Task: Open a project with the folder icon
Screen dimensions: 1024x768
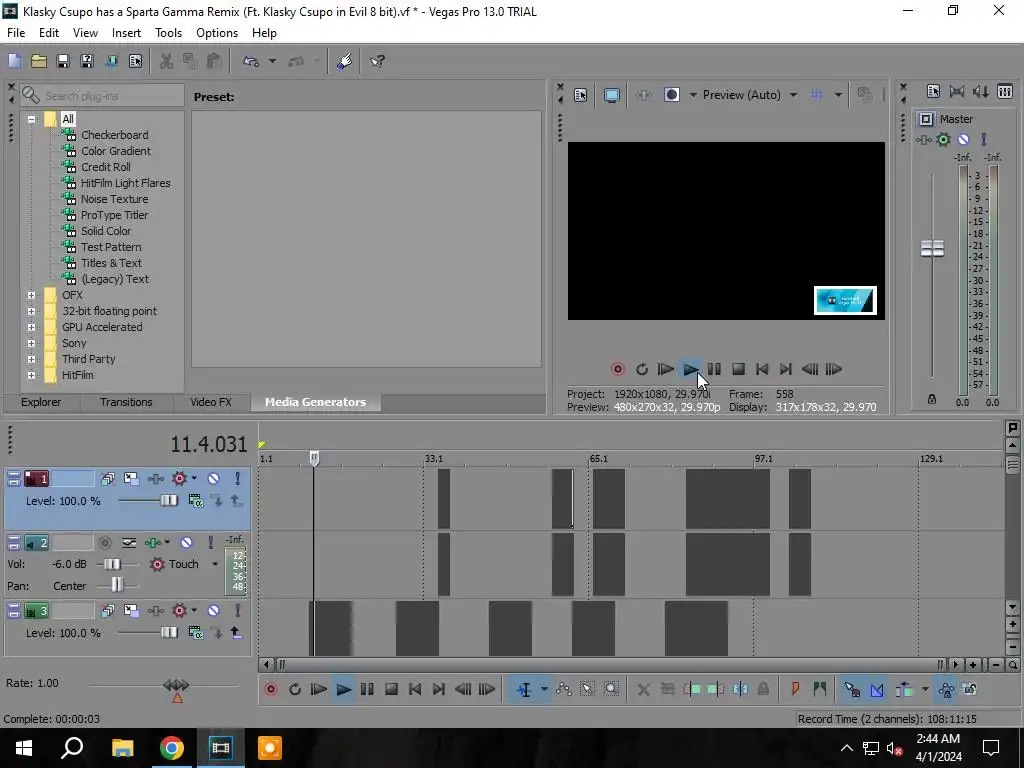Action: [x=39, y=61]
